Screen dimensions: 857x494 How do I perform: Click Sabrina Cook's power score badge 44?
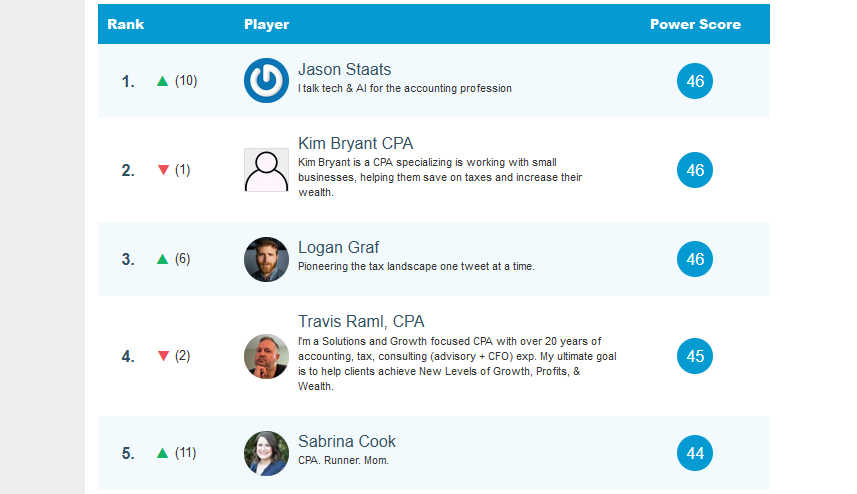[695, 453]
